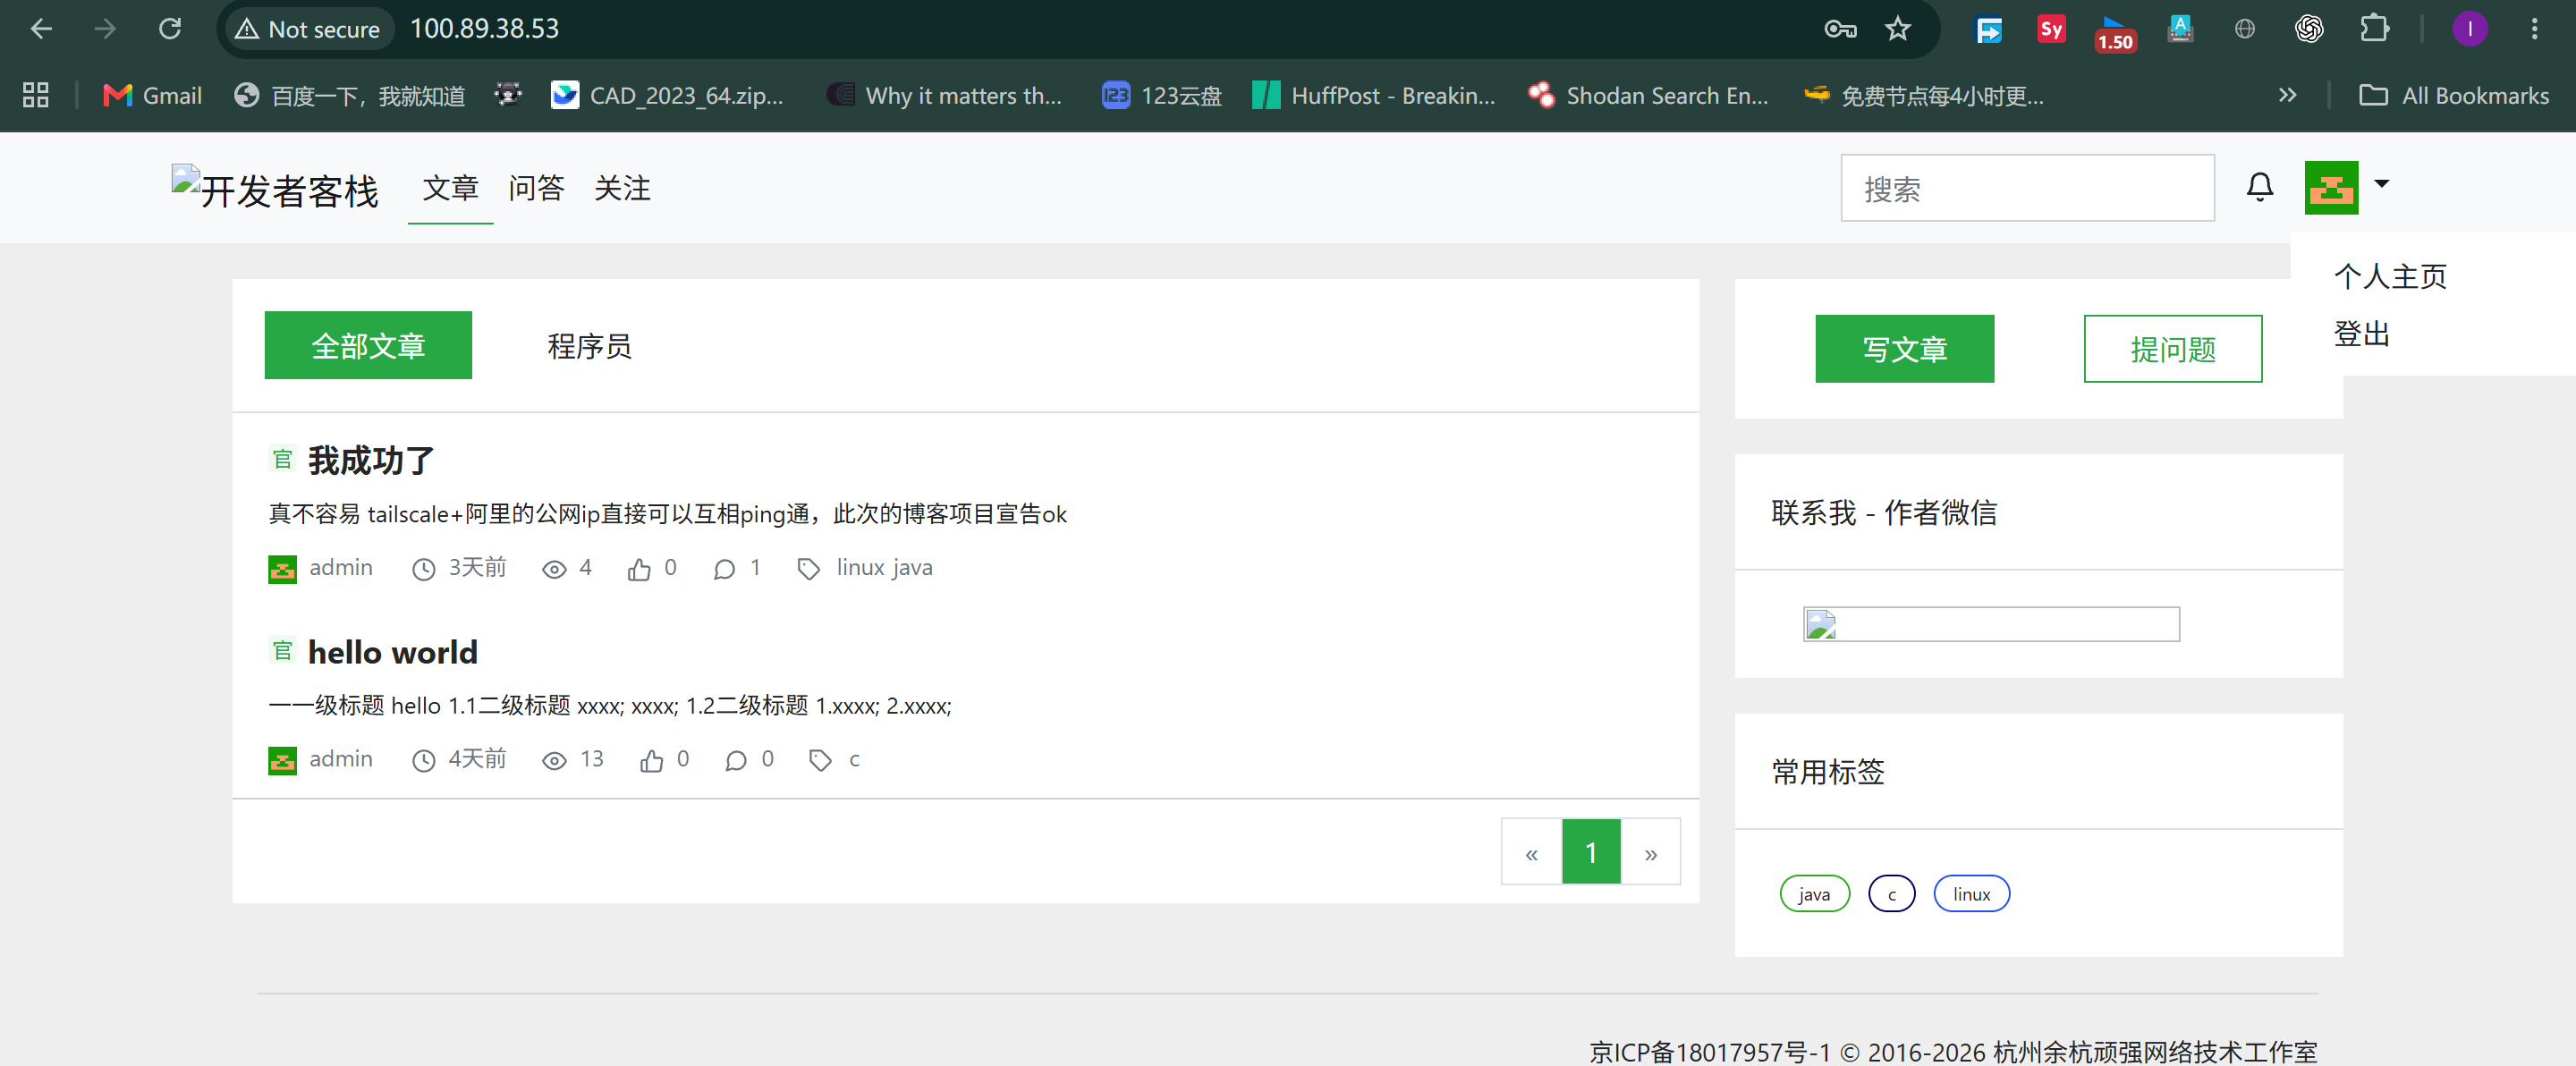Click the linux tag pill
2576x1066 pixels.
pyautogui.click(x=1971, y=894)
